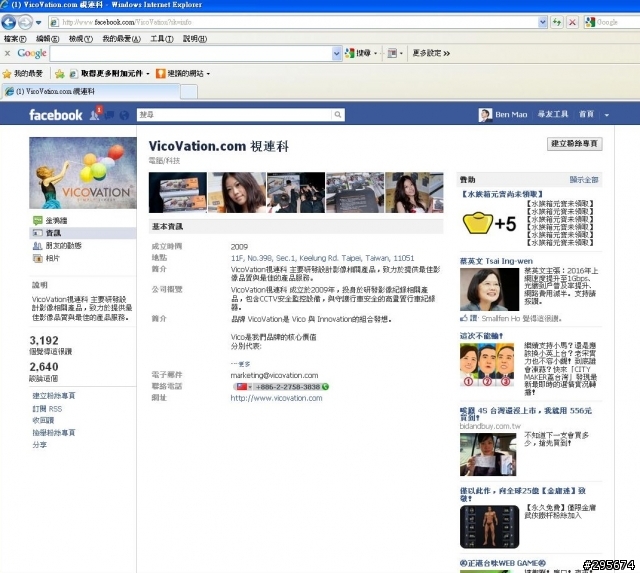Click the facebook logo in the header
Viewport: 640px width, 573px height.
(56, 115)
